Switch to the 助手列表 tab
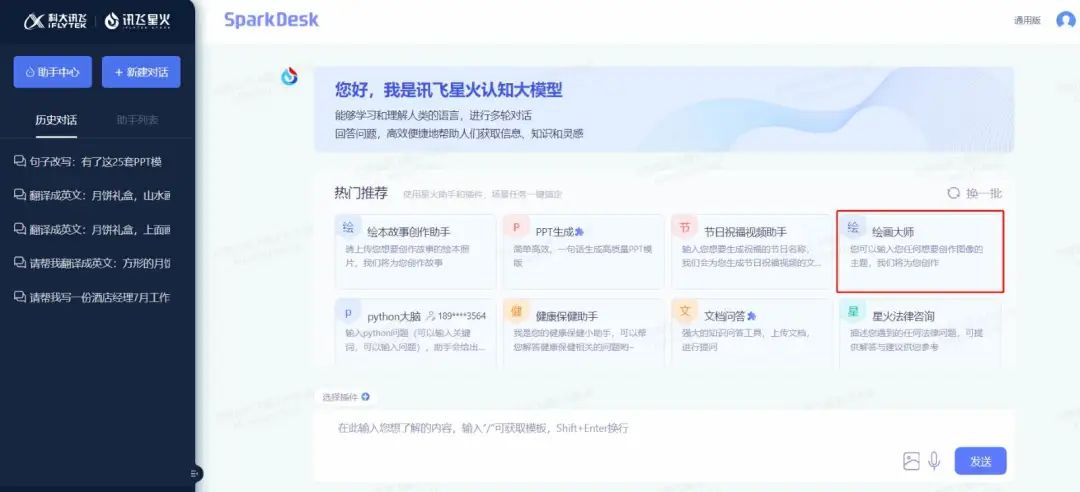 pos(137,120)
